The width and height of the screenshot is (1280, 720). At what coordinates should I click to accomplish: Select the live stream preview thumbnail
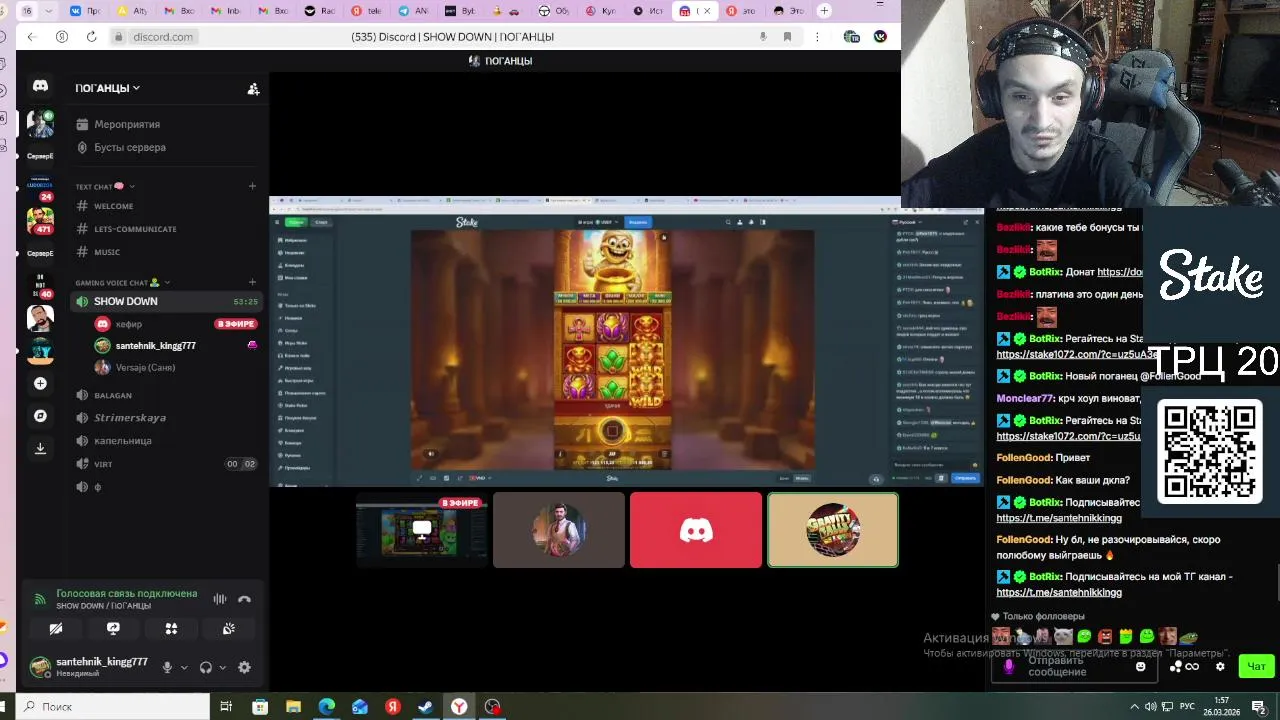(422, 530)
